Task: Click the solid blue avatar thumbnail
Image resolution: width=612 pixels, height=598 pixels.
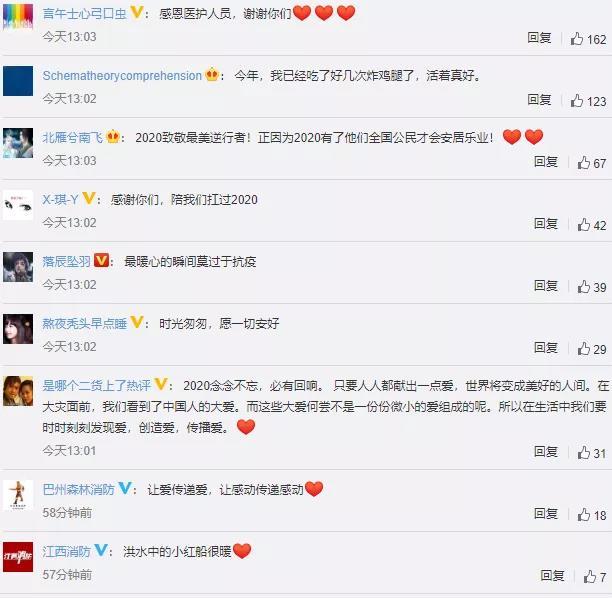Action: point(18,81)
